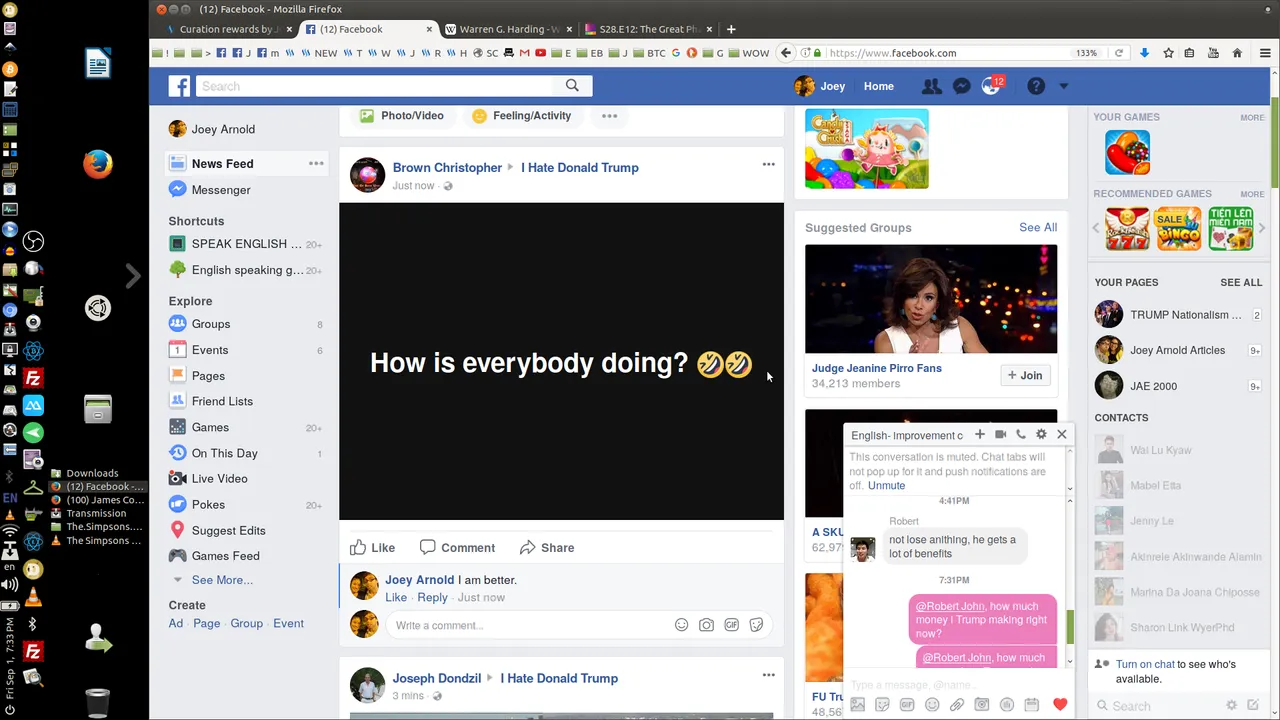Switch to Curation rewards browser tab

click(x=227, y=29)
